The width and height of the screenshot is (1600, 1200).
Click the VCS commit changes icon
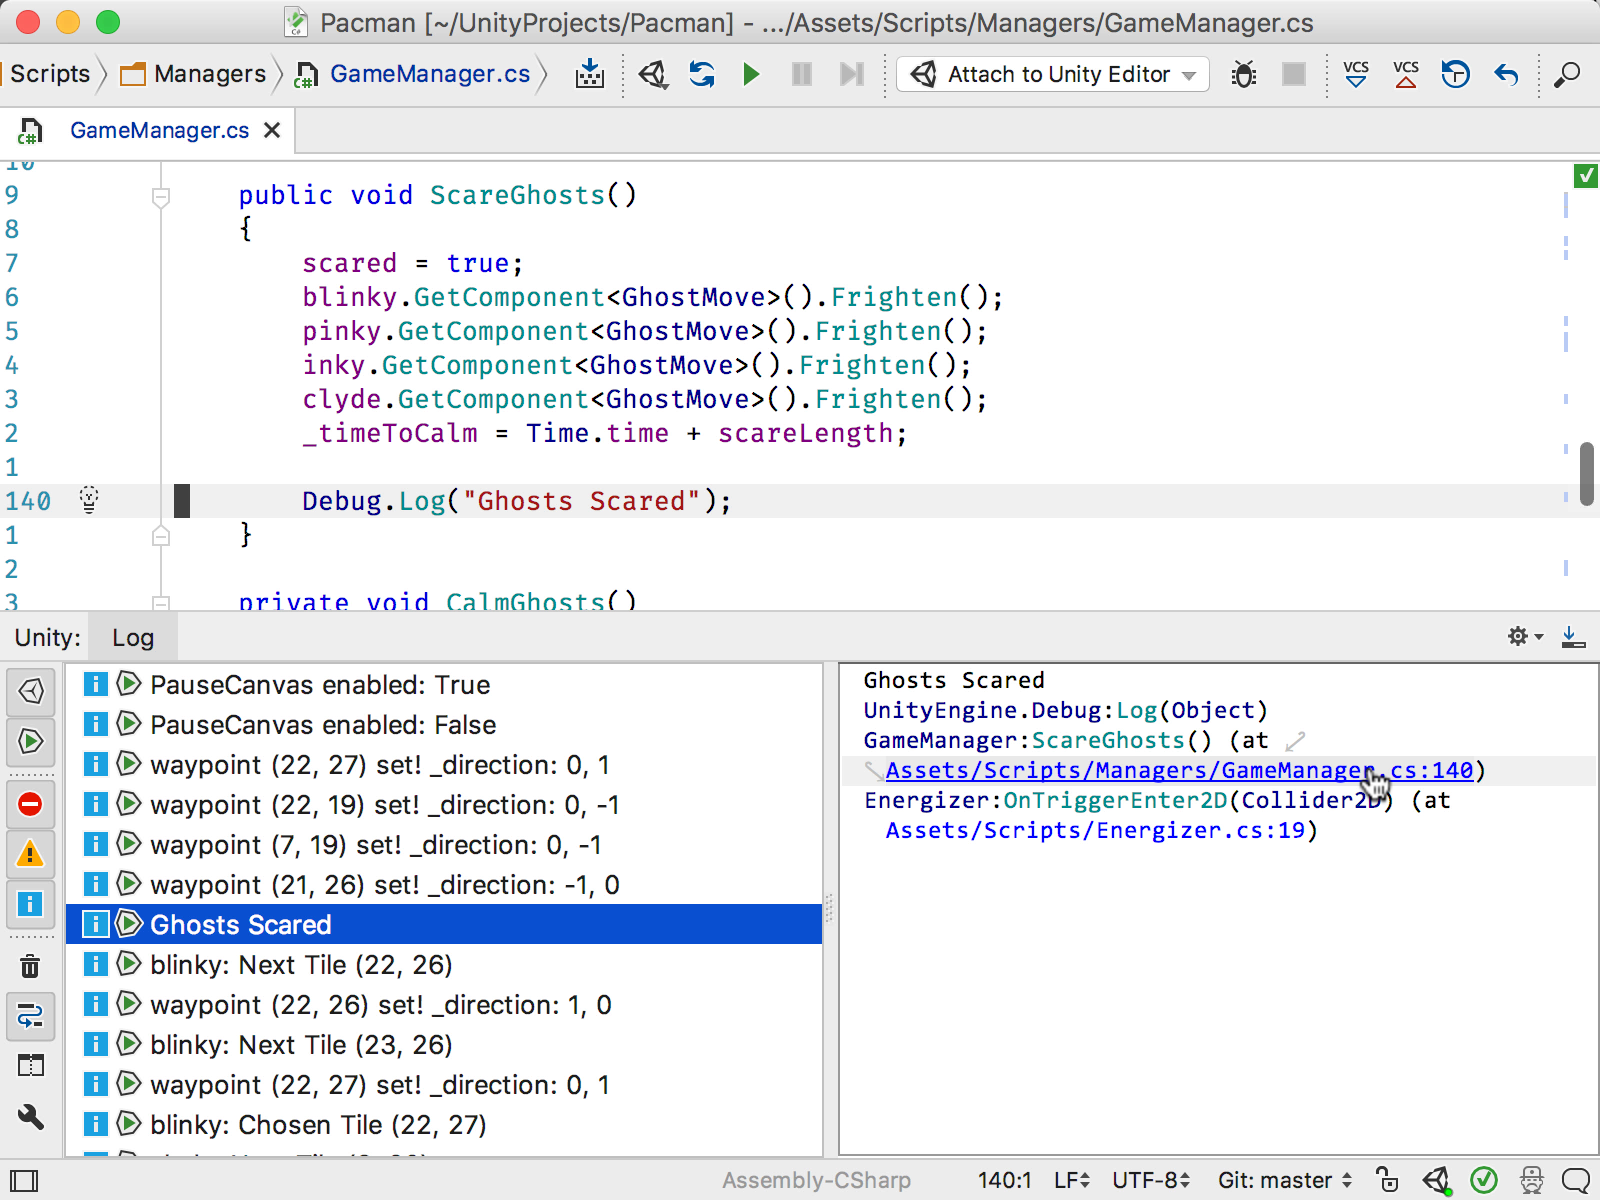pos(1406,74)
